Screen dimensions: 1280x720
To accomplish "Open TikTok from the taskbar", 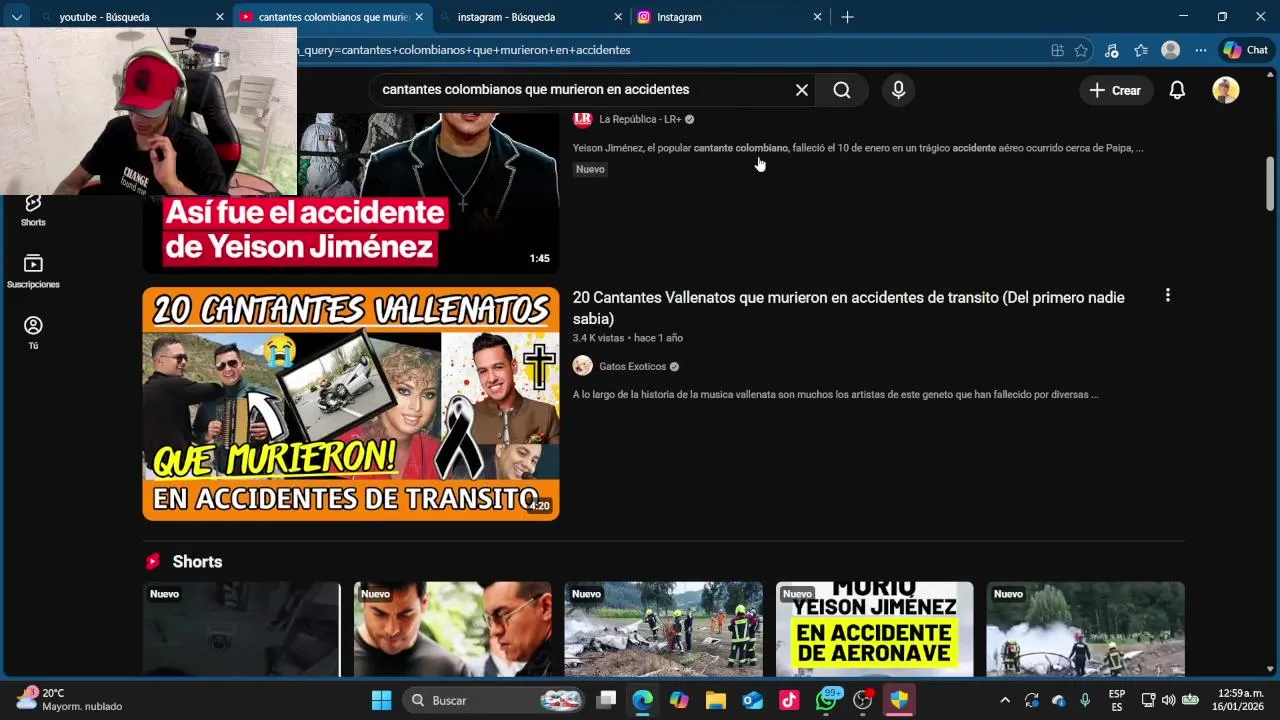I will click(790, 700).
